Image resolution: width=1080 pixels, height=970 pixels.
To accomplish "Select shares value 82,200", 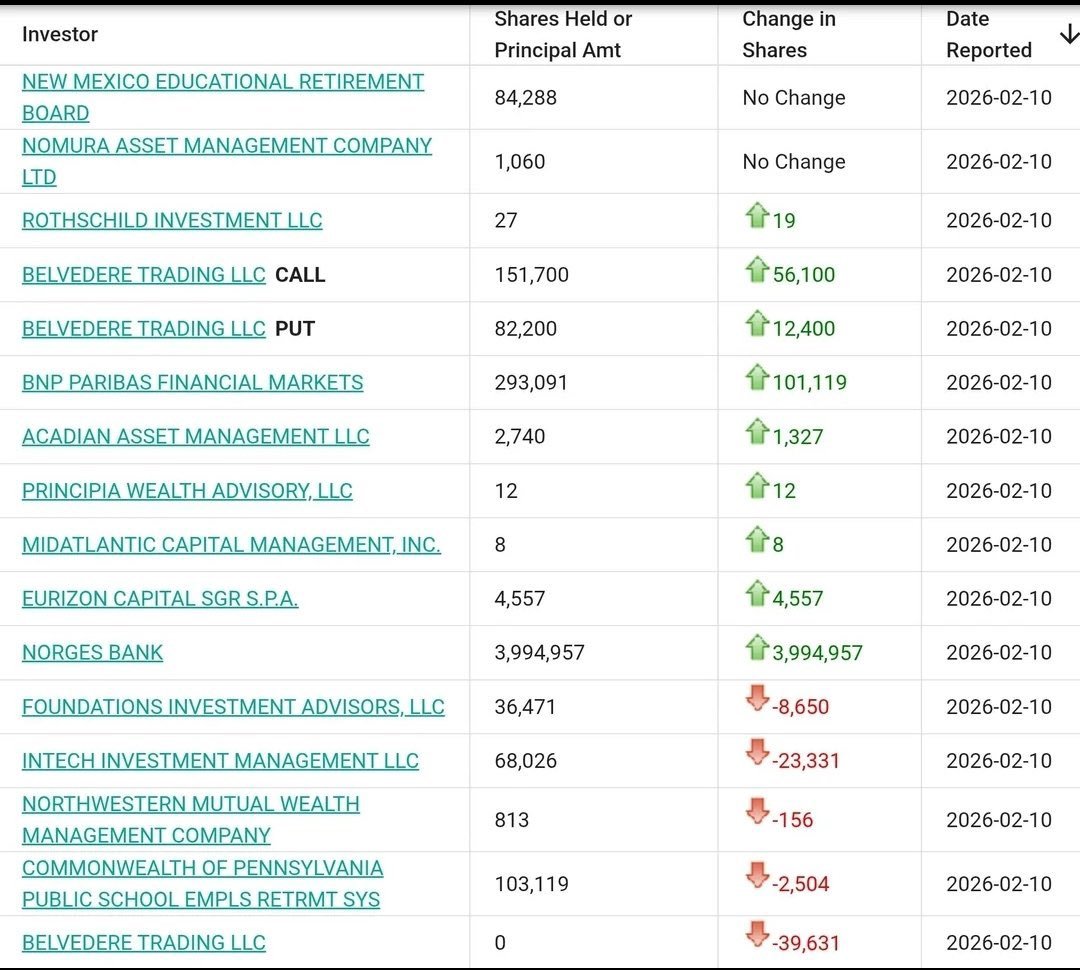I will (x=526, y=329).
